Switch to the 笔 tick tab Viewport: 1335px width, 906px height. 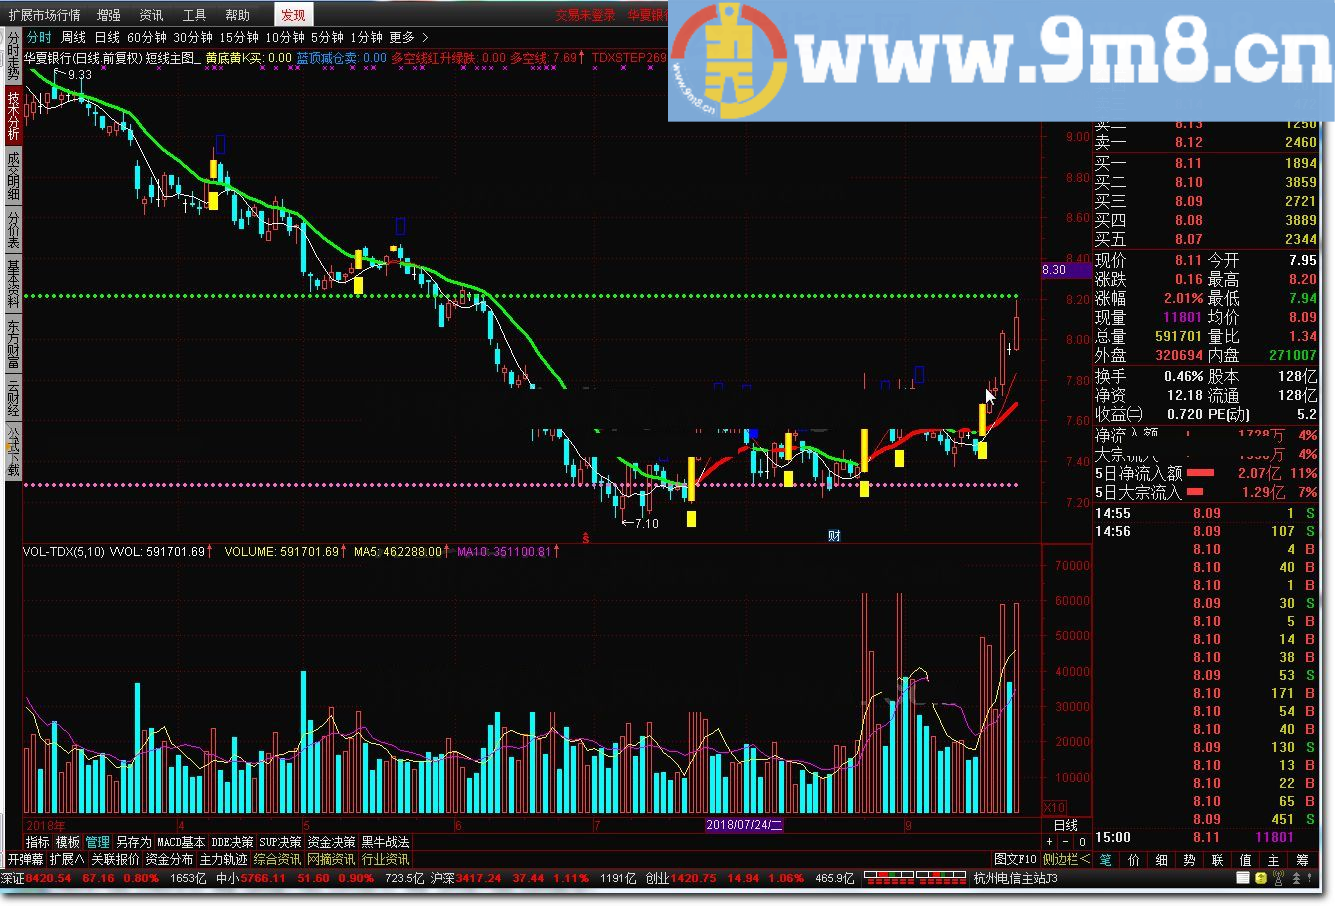pos(1106,859)
